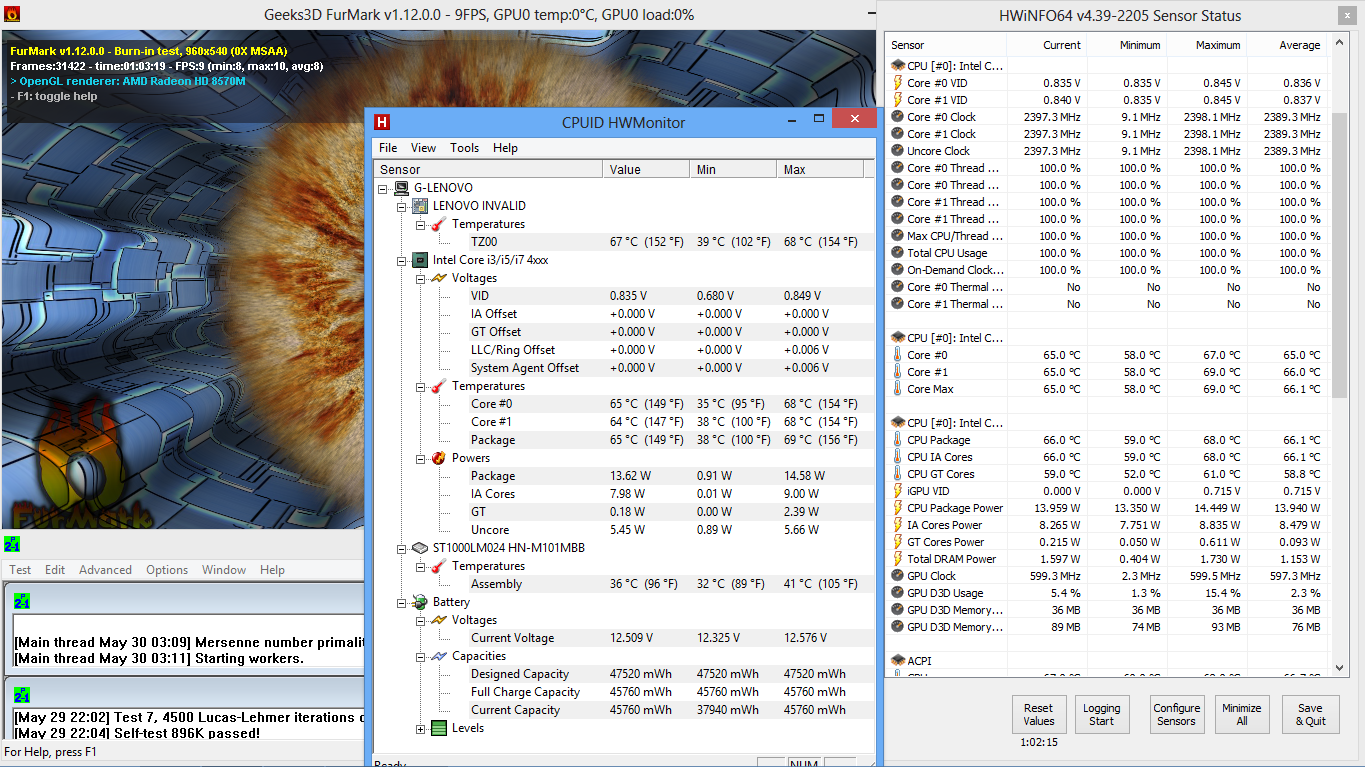
Task: Select the Total DRAM Power row
Action: click(x=1107, y=559)
